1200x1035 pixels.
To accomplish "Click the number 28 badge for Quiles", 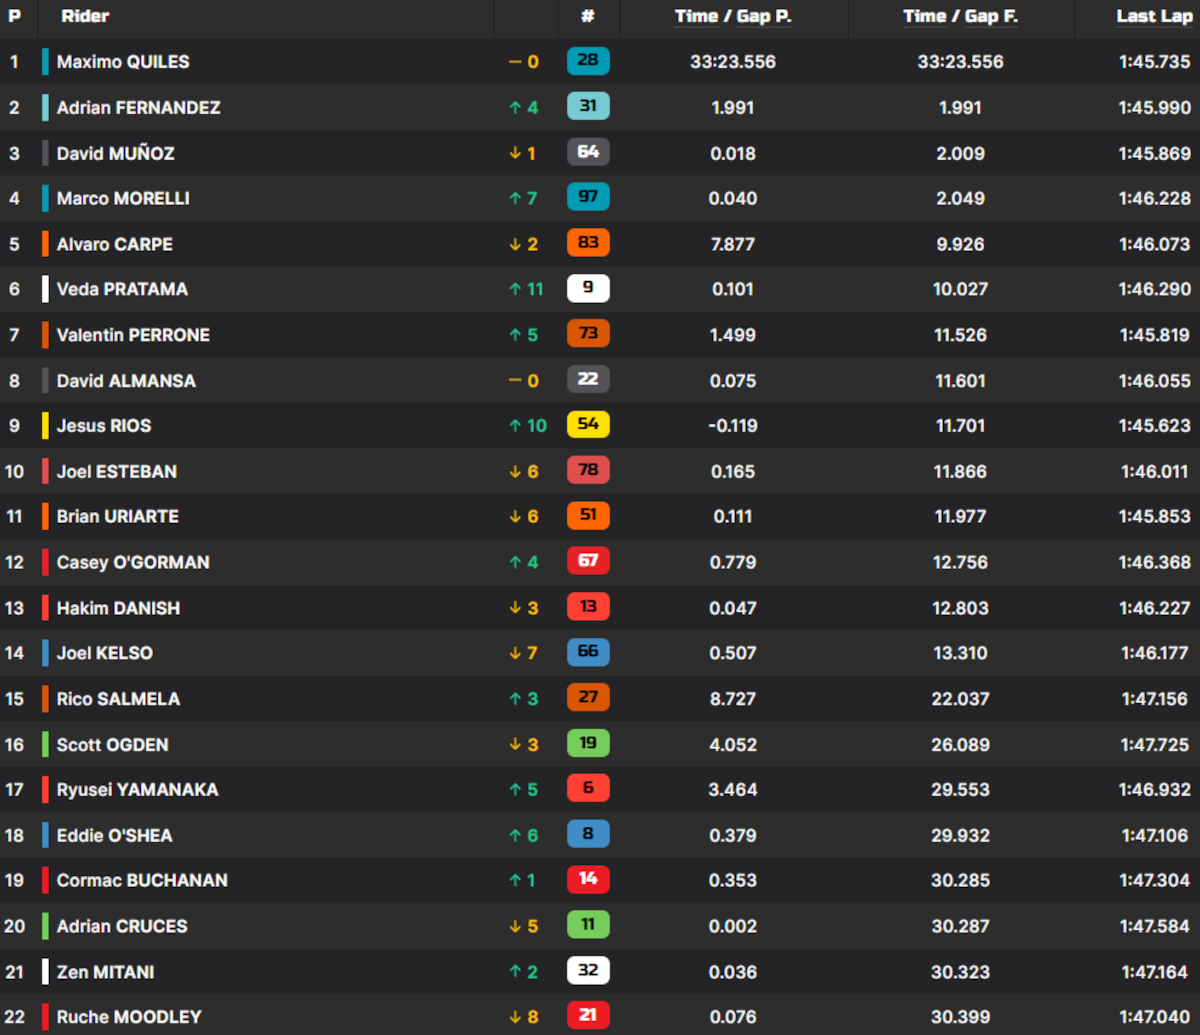I will 588,61.
